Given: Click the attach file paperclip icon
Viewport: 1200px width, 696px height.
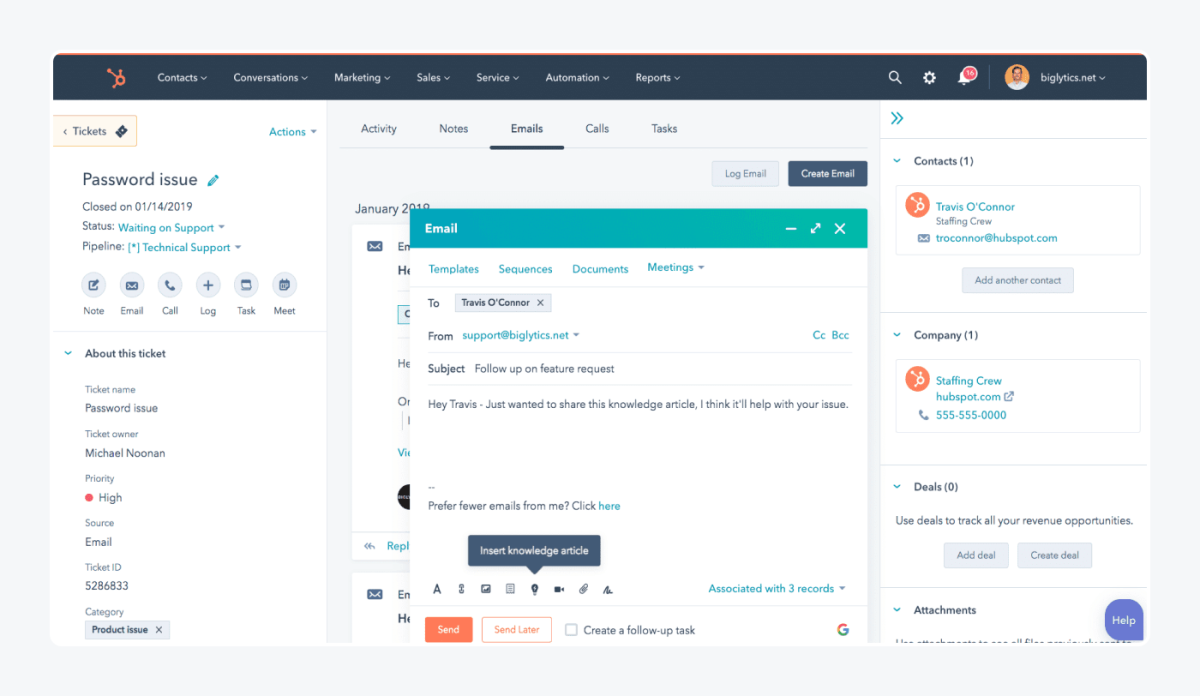Looking at the screenshot, I should coord(584,589).
